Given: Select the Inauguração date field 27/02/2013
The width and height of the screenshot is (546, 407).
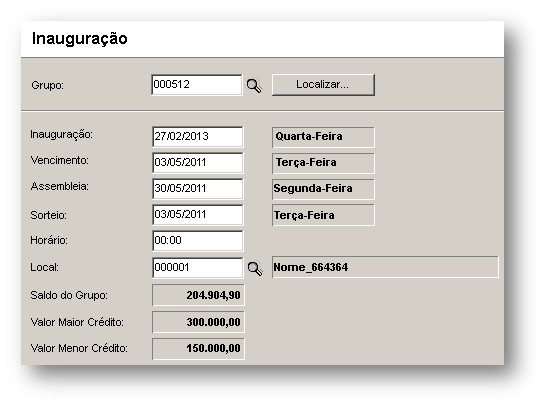Looking at the screenshot, I should [x=197, y=136].
